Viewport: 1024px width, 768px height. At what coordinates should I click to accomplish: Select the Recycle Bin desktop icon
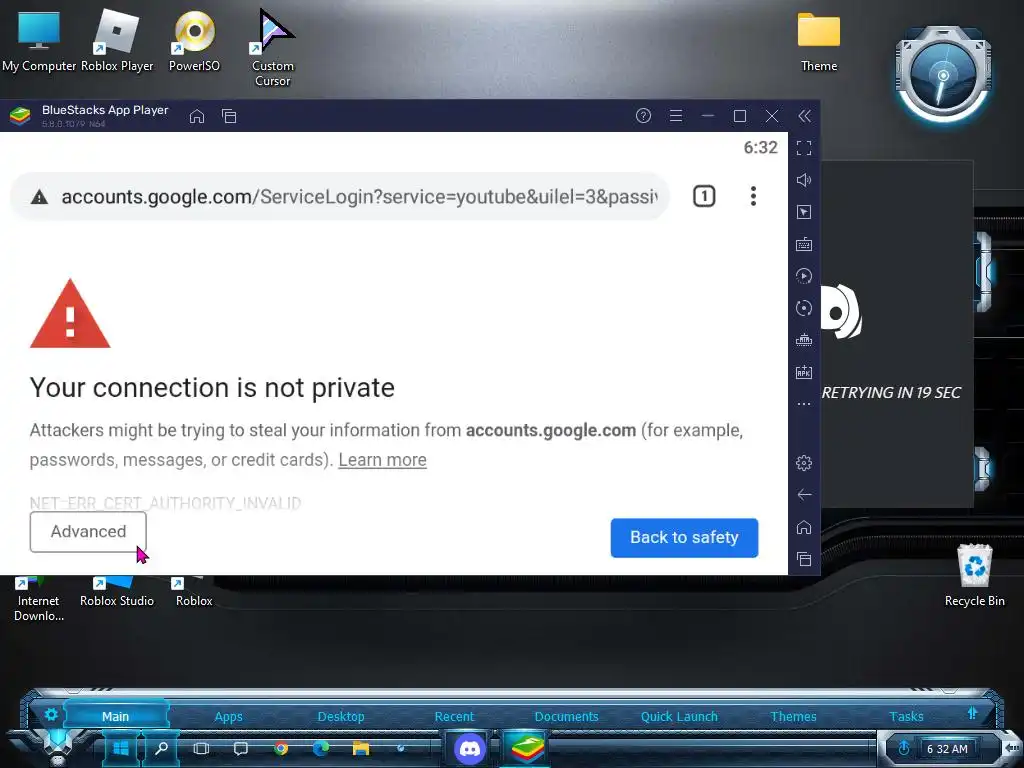pos(974,575)
